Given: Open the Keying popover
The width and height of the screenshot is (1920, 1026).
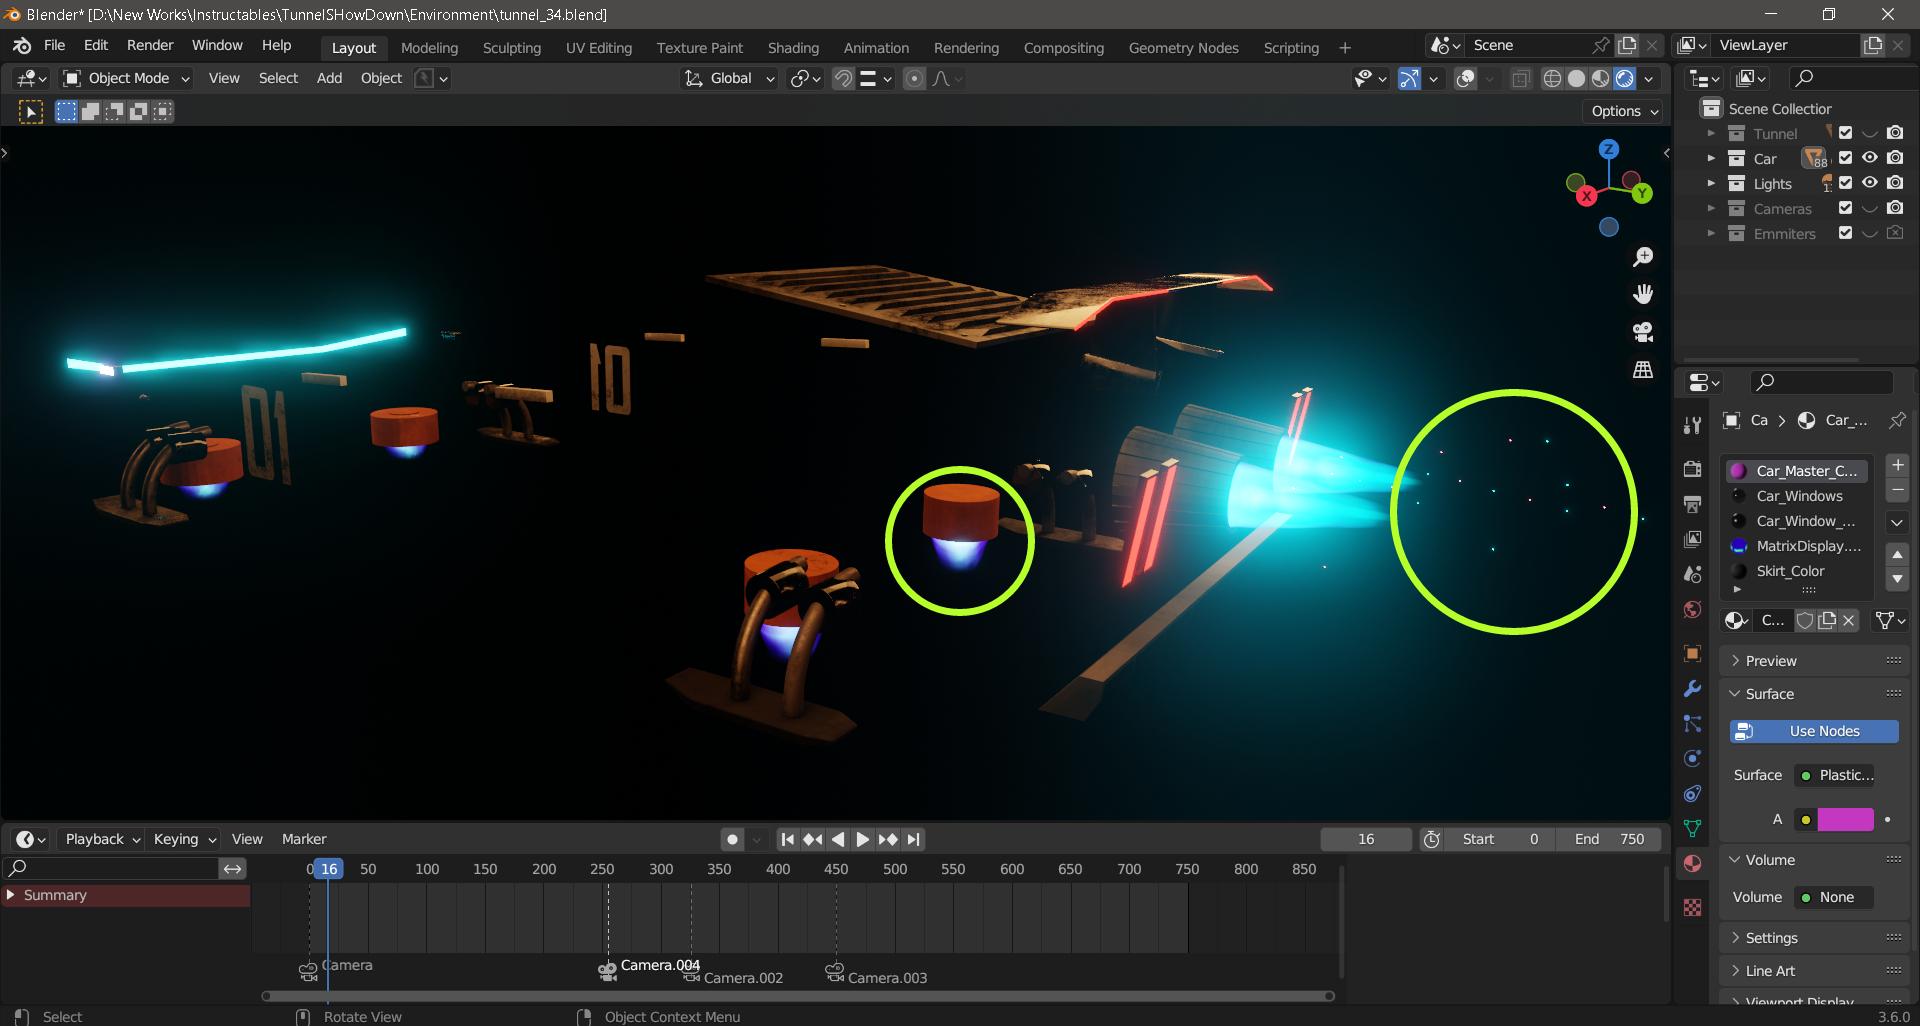Looking at the screenshot, I should point(183,839).
